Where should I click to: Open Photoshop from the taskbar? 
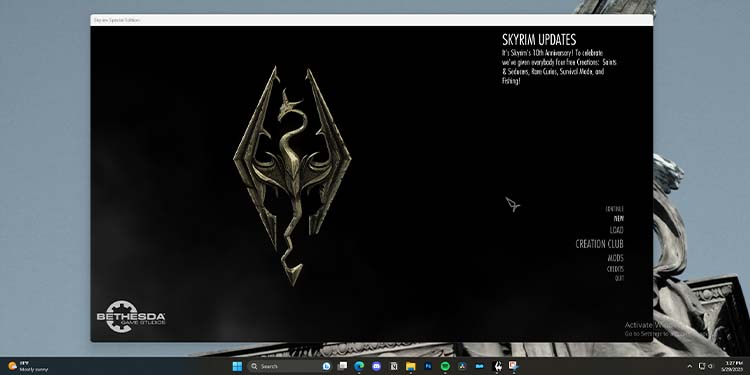coord(428,366)
